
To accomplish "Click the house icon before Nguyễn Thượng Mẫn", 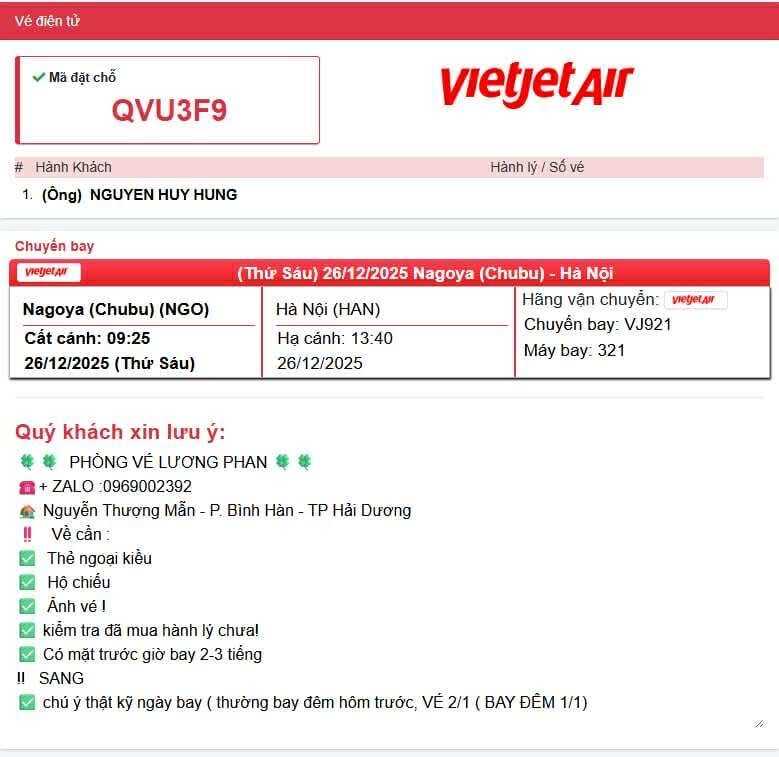I will [x=27, y=511].
